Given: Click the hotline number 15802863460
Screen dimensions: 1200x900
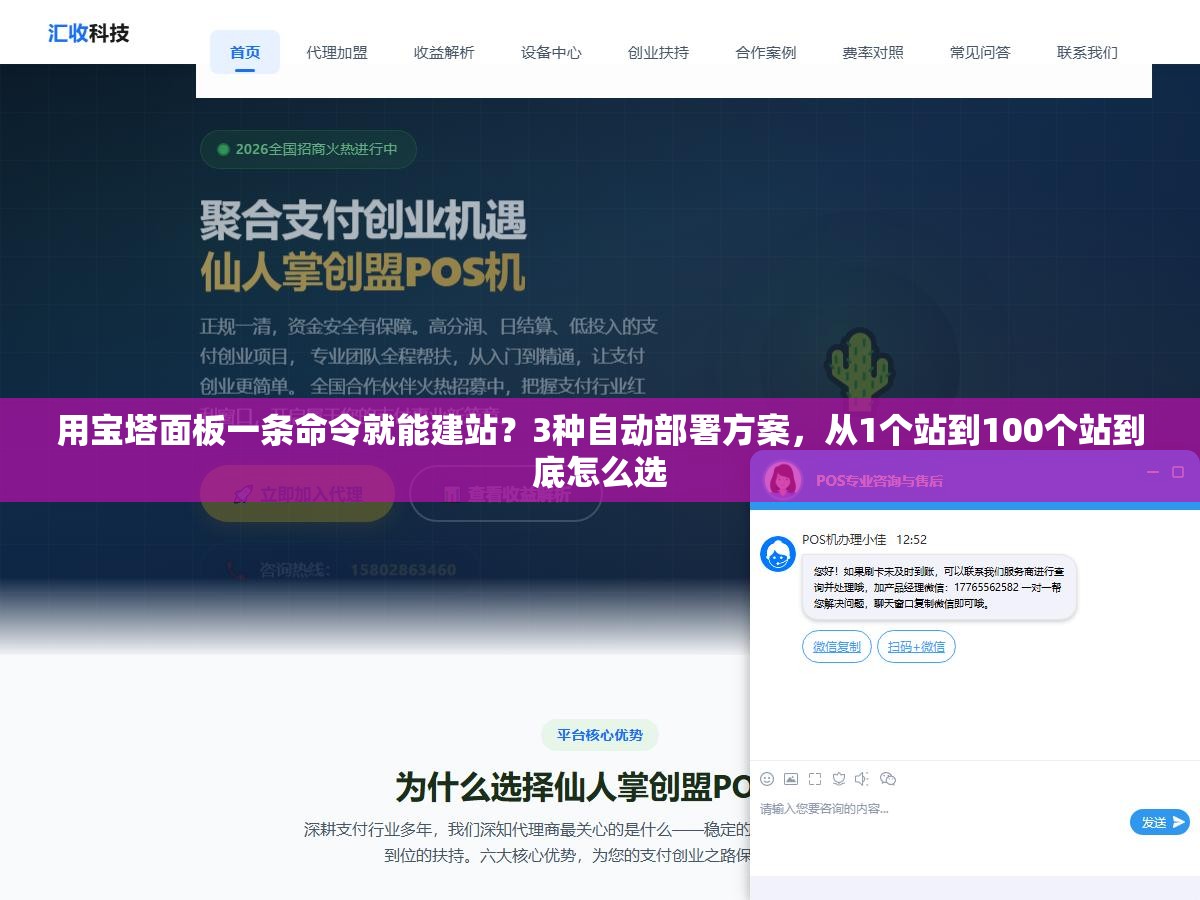Looking at the screenshot, I should tap(403, 570).
